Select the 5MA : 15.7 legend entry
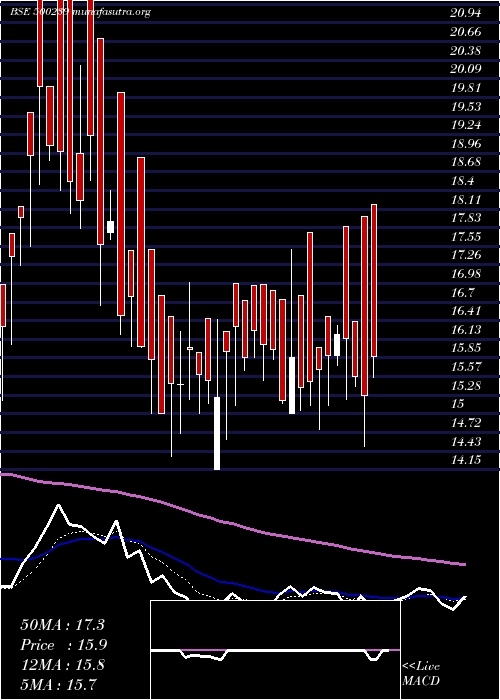500x700 pixels. click(x=58, y=684)
